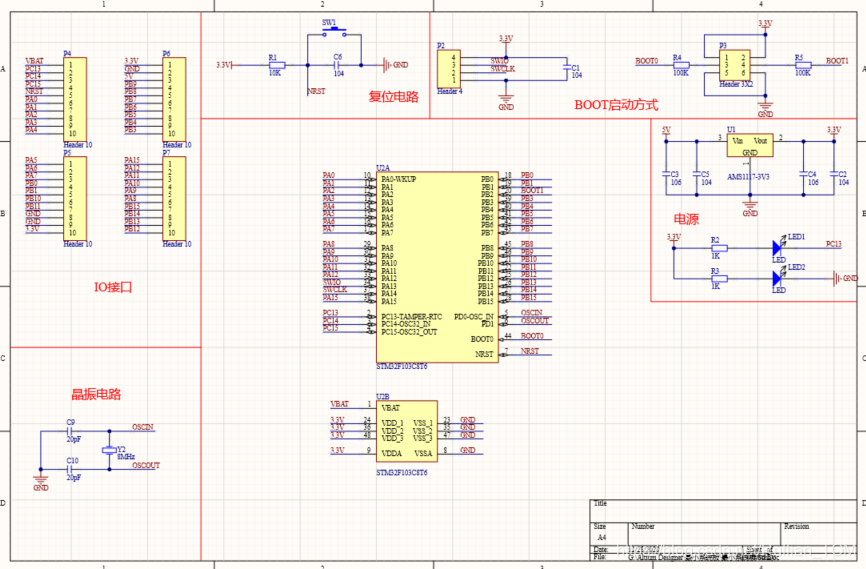Click capacitor C4 on the regulator output
This screenshot has height=569, width=866.
click(x=804, y=174)
